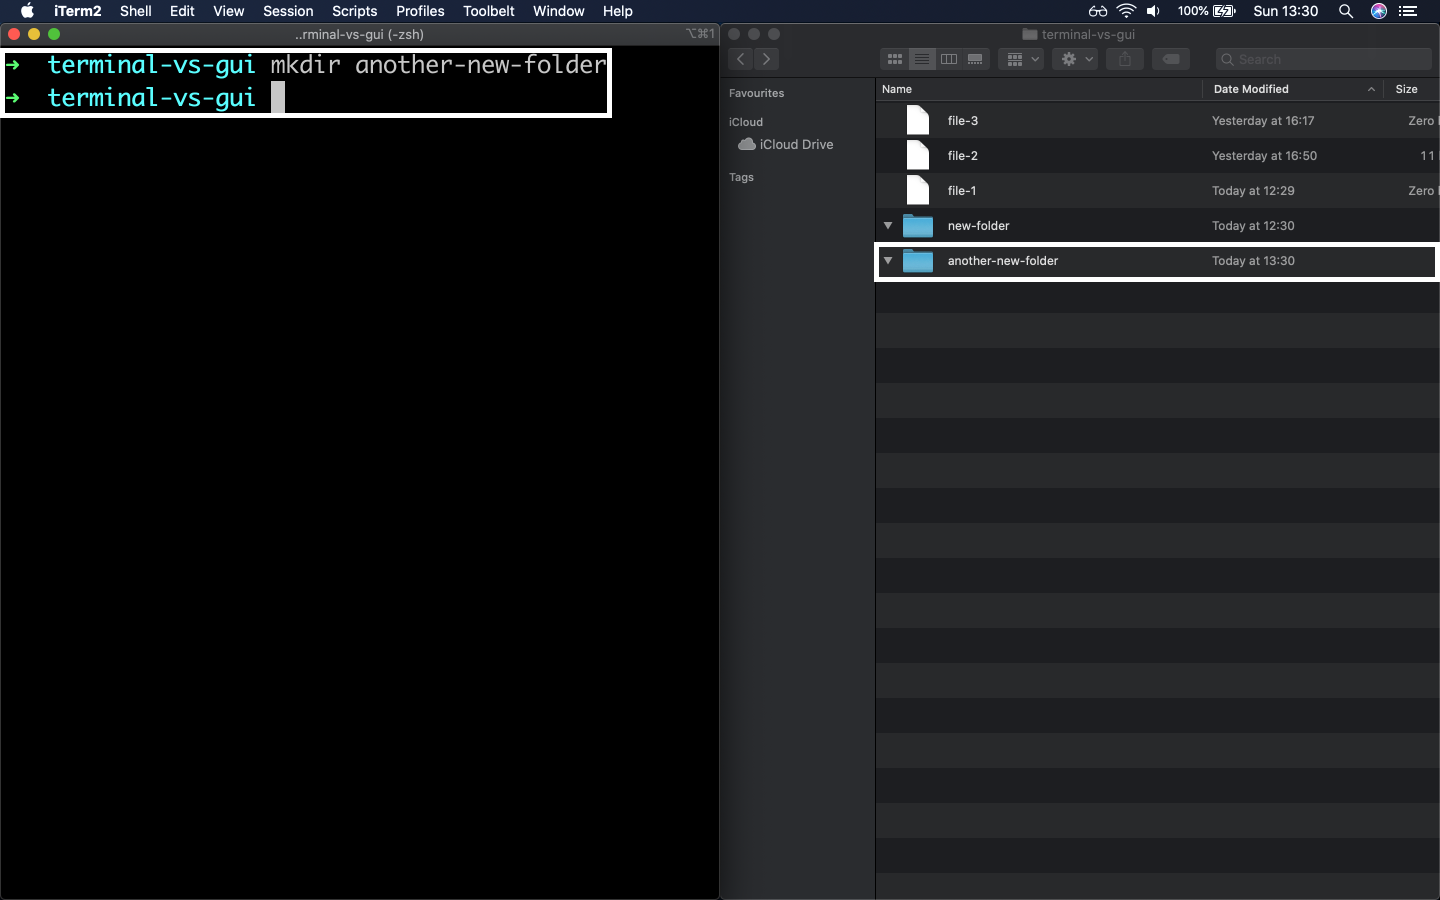
Task: Click the Finder Search field
Action: coord(1324,59)
